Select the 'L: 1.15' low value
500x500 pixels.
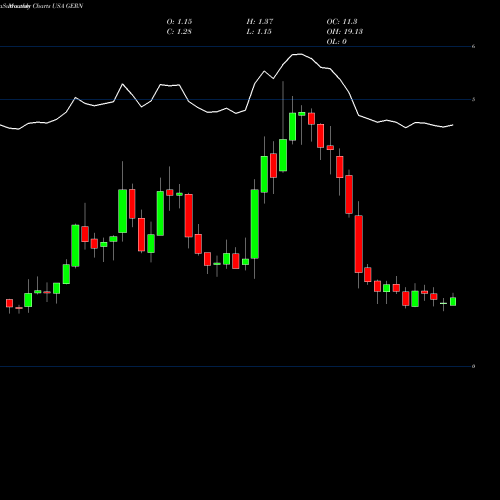coord(259,31)
